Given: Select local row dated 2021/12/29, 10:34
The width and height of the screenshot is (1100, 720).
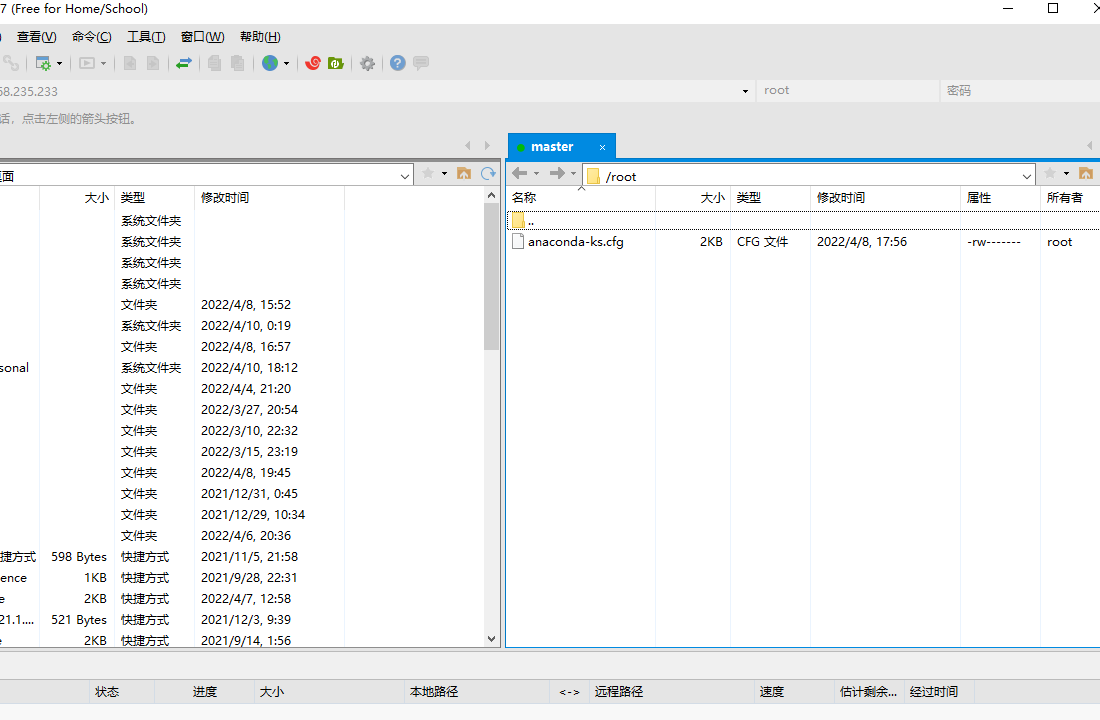Looking at the screenshot, I should coord(242,515).
